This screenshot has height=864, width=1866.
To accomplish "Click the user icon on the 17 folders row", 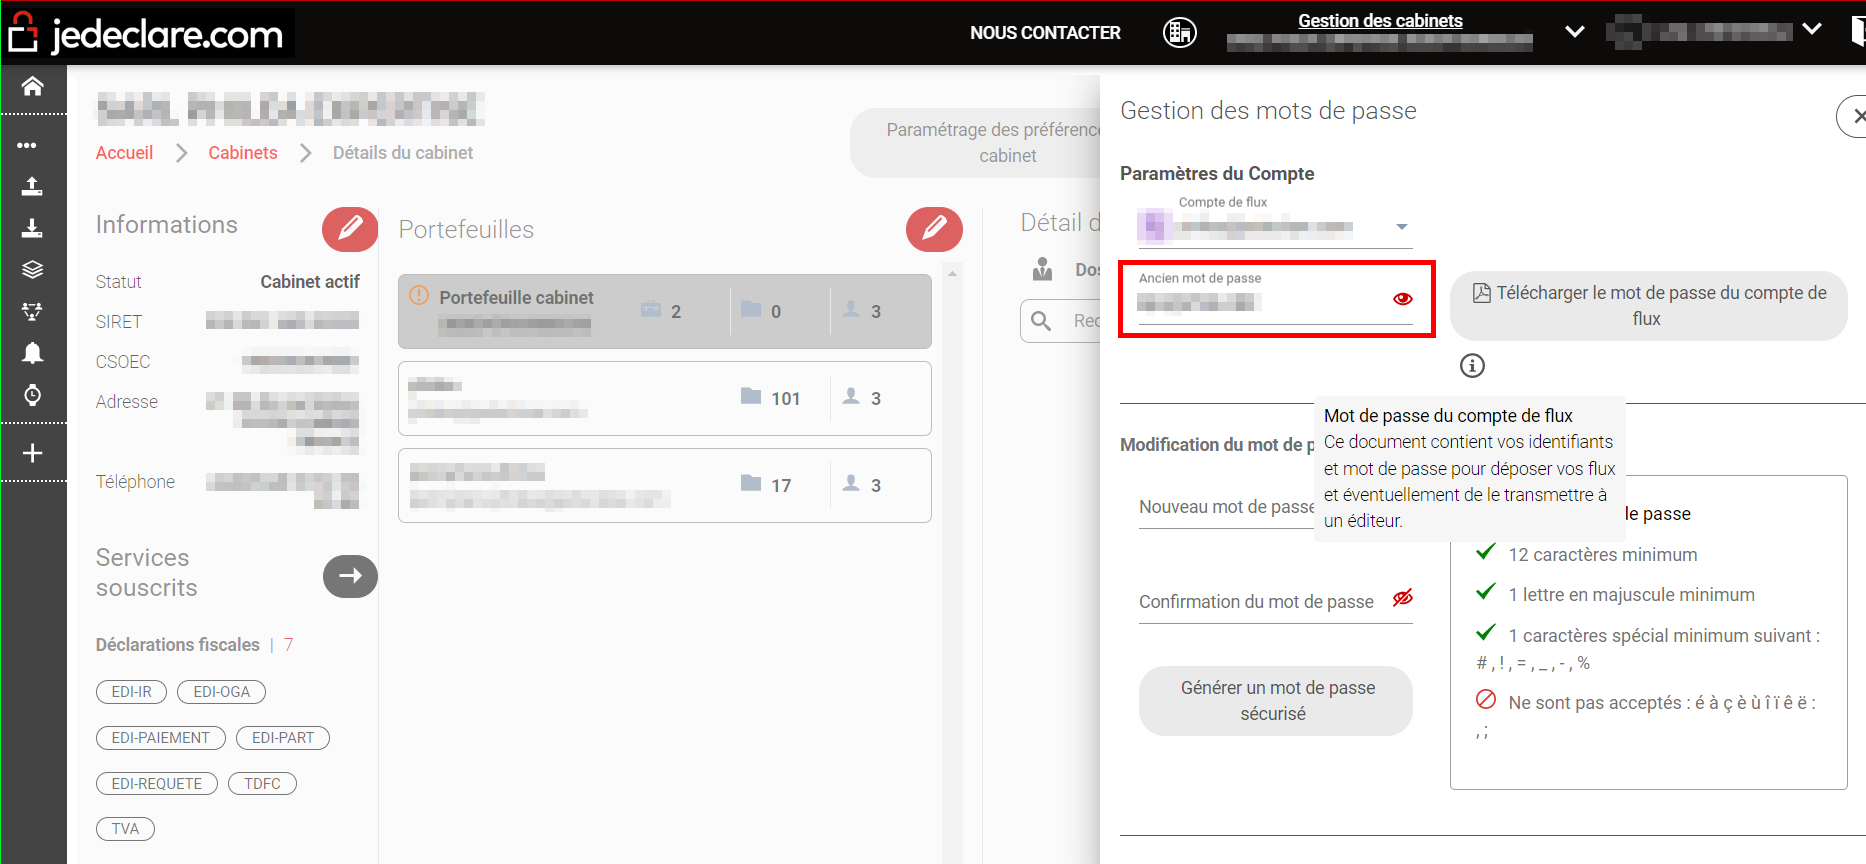I will (851, 483).
